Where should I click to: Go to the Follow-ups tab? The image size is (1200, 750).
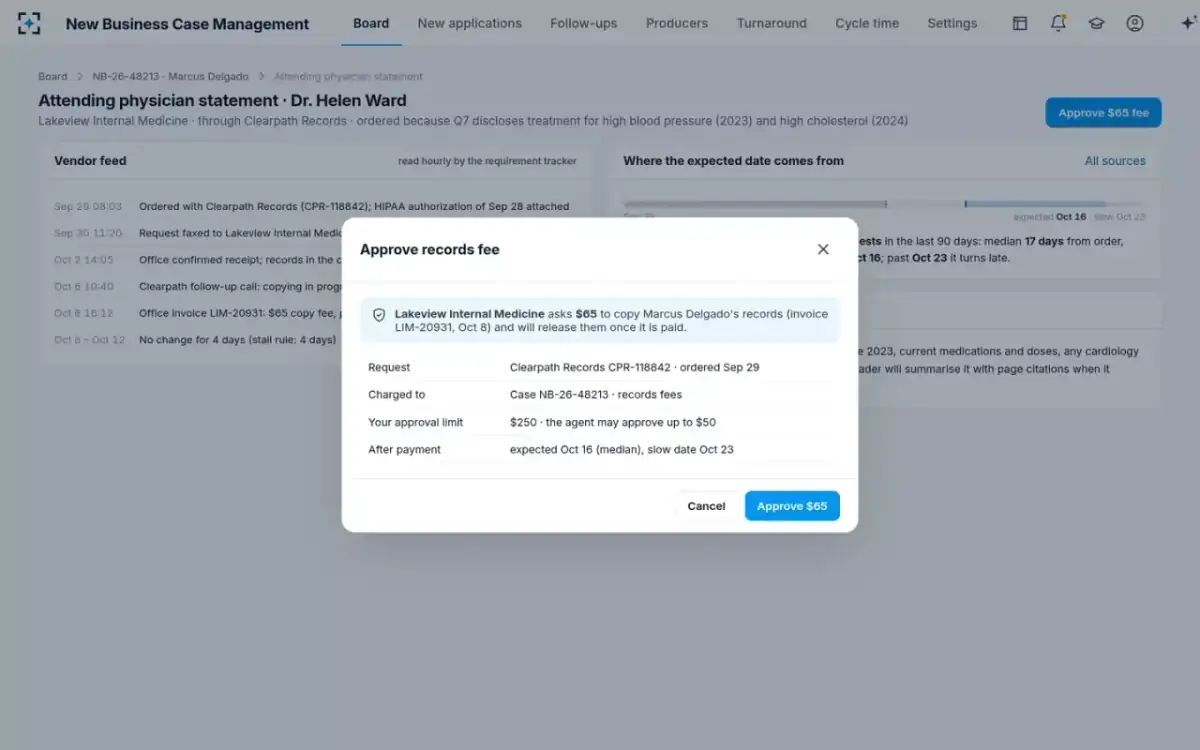[584, 23]
